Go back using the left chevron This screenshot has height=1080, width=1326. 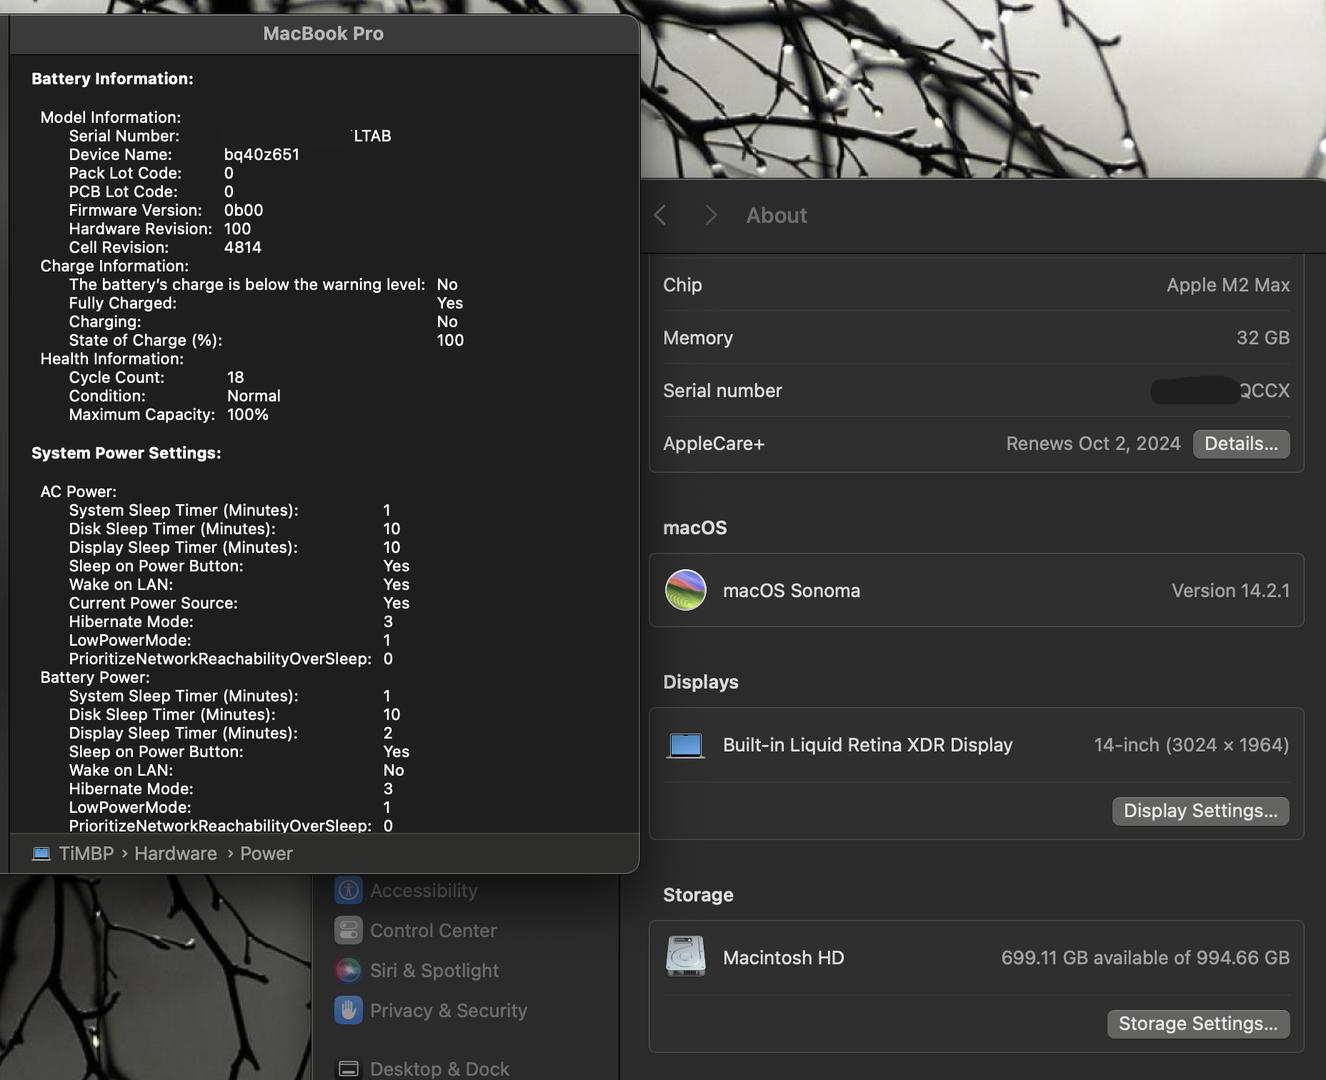pos(660,215)
